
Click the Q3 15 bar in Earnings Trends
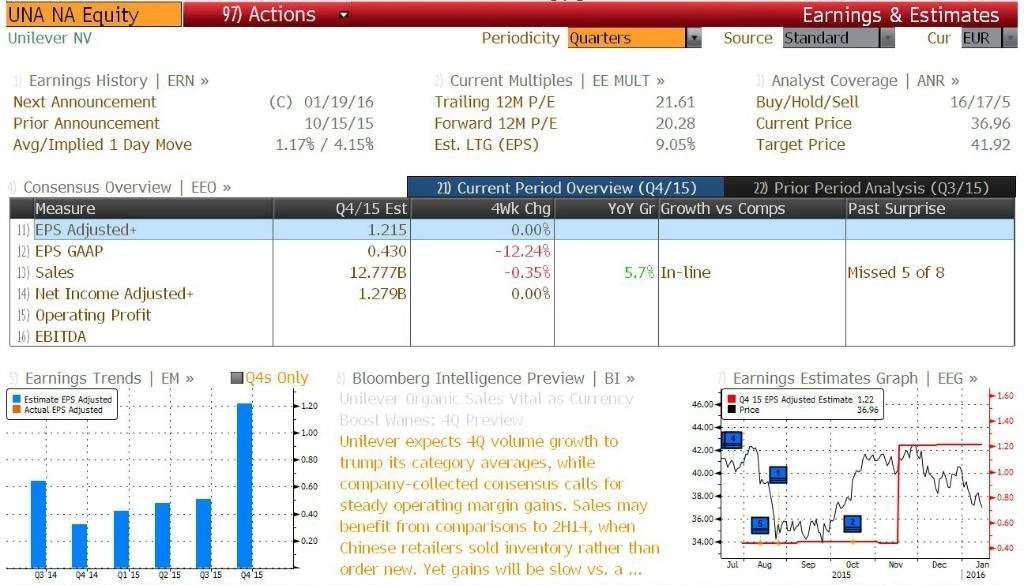(204, 533)
